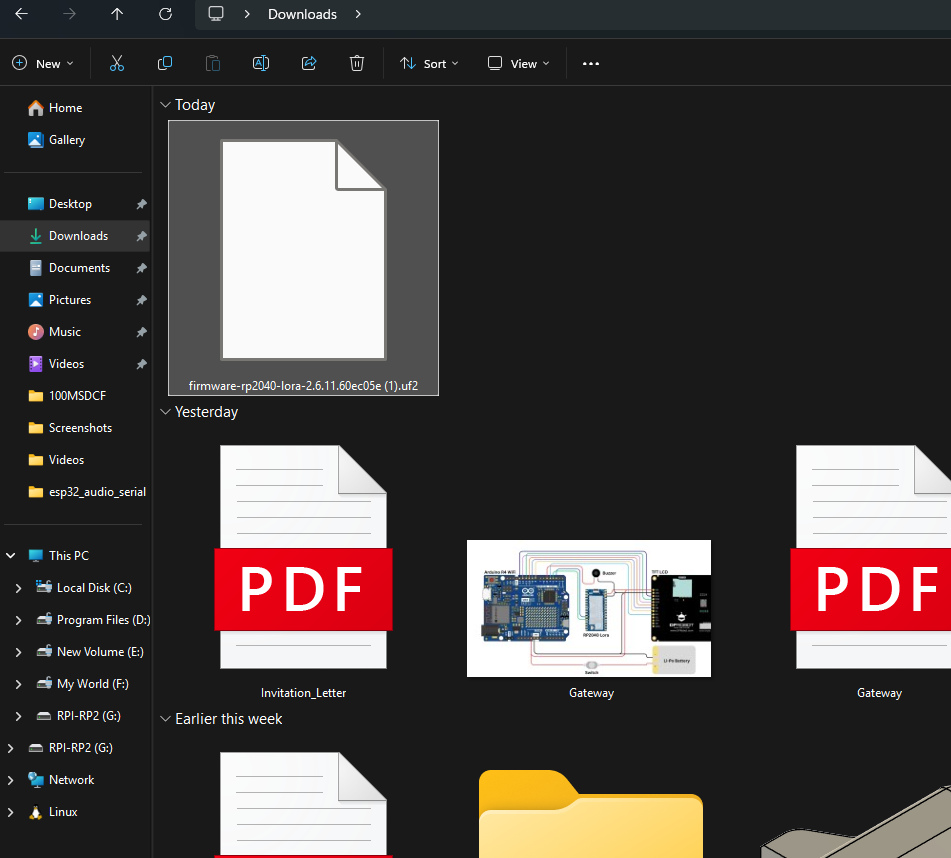The image size is (951, 858).
Task: Open the New item menu
Action: (43, 63)
